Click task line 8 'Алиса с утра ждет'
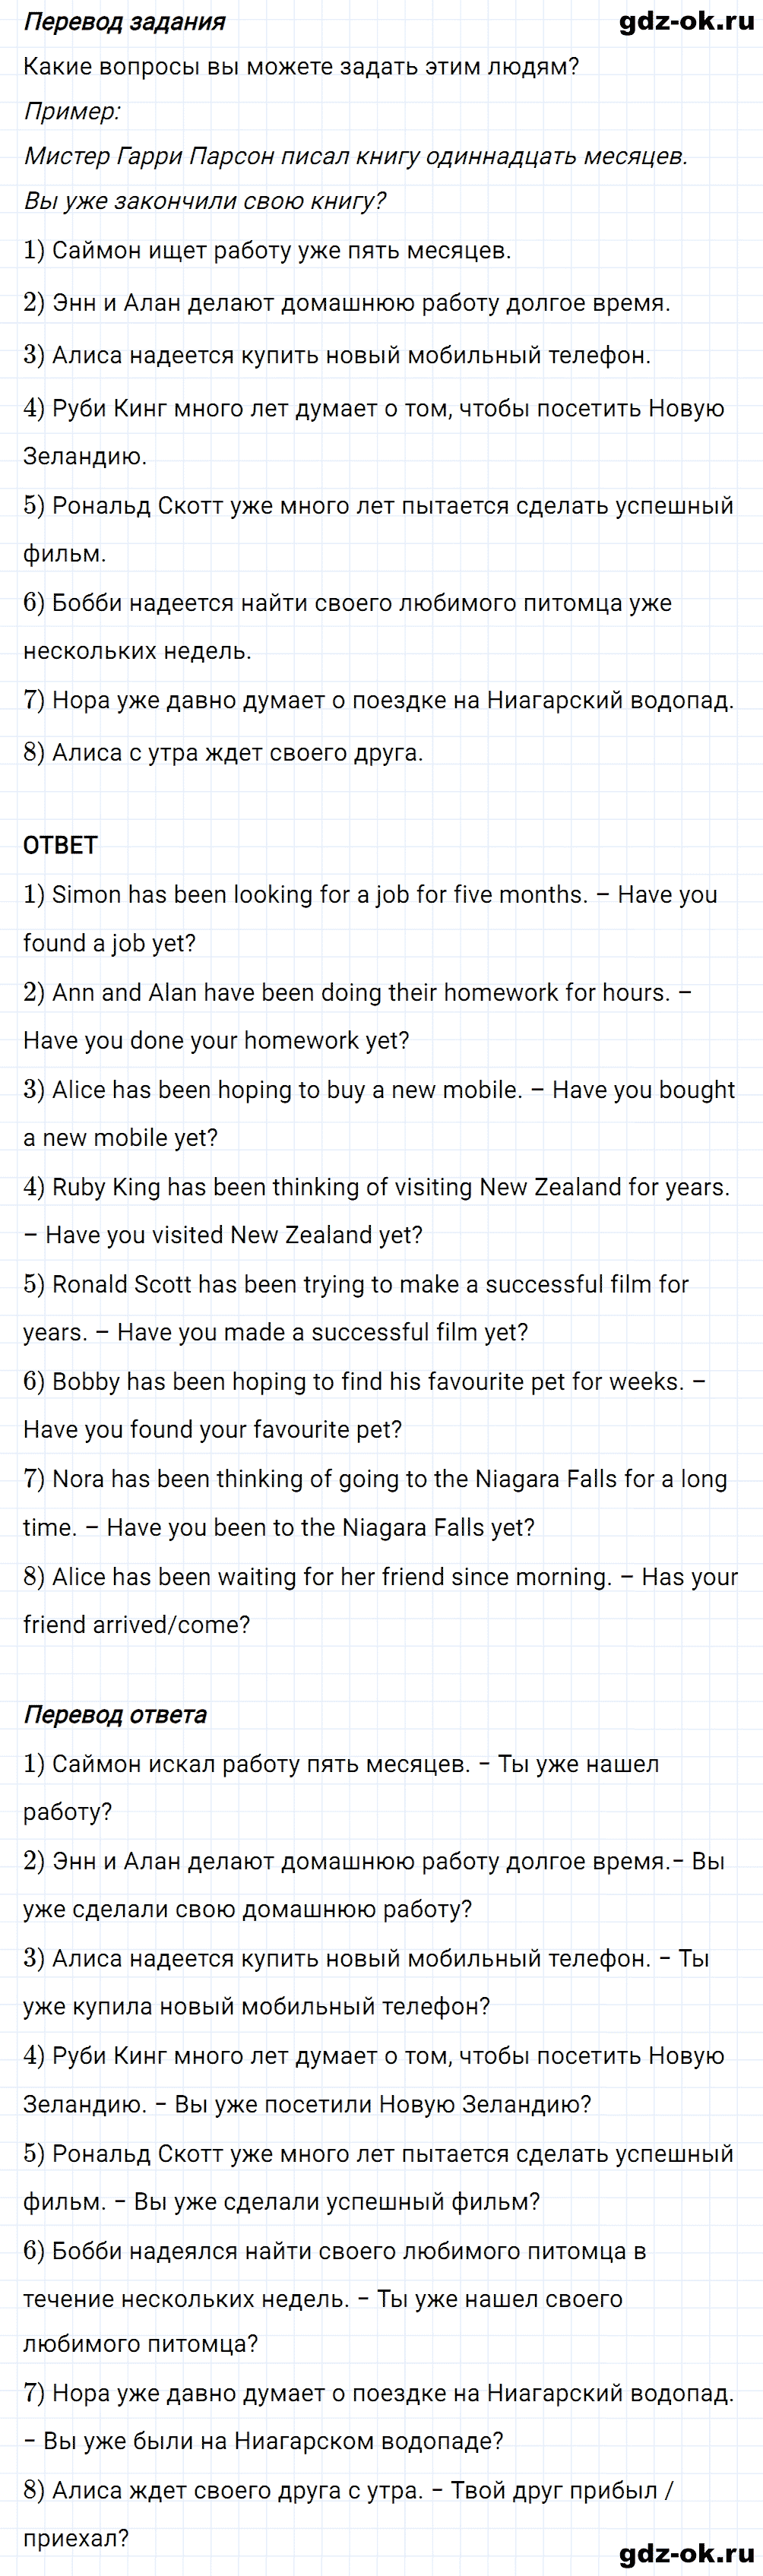The width and height of the screenshot is (763, 2576). [x=223, y=752]
